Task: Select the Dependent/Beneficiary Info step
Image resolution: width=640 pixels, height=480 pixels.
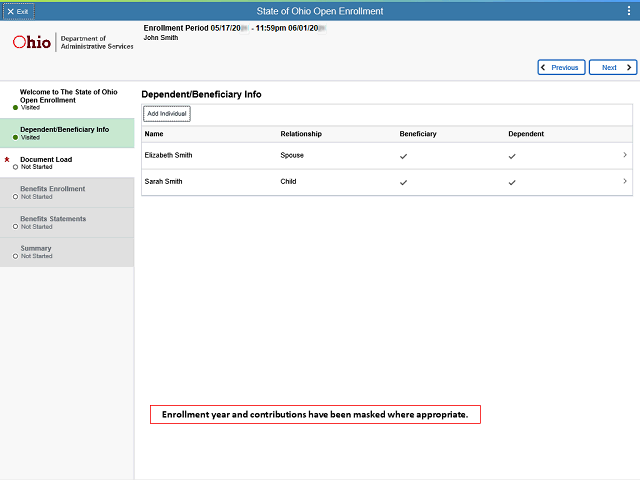Action: coord(67,133)
